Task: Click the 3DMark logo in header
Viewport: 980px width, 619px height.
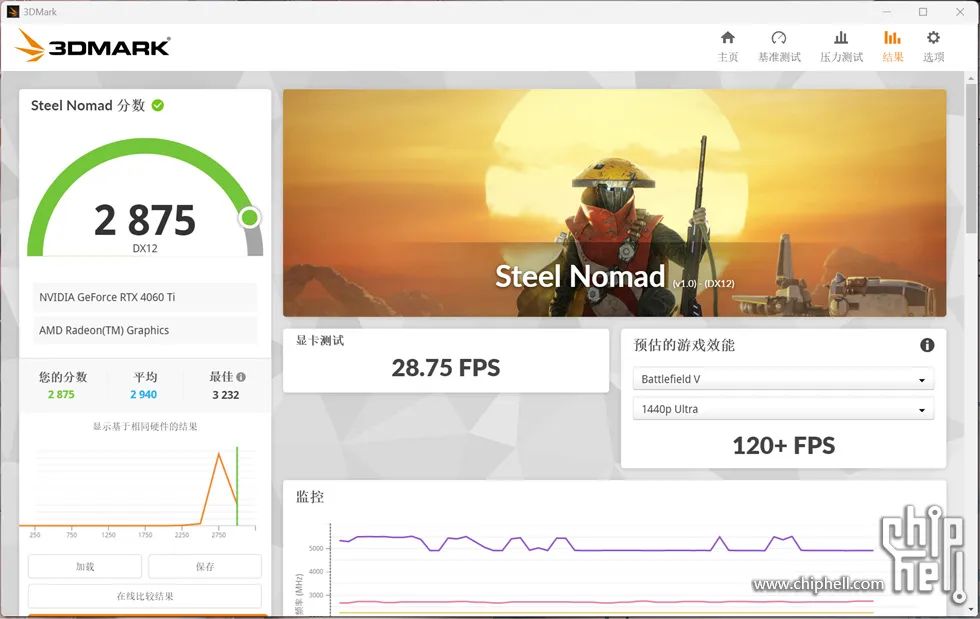Action: [x=92, y=46]
